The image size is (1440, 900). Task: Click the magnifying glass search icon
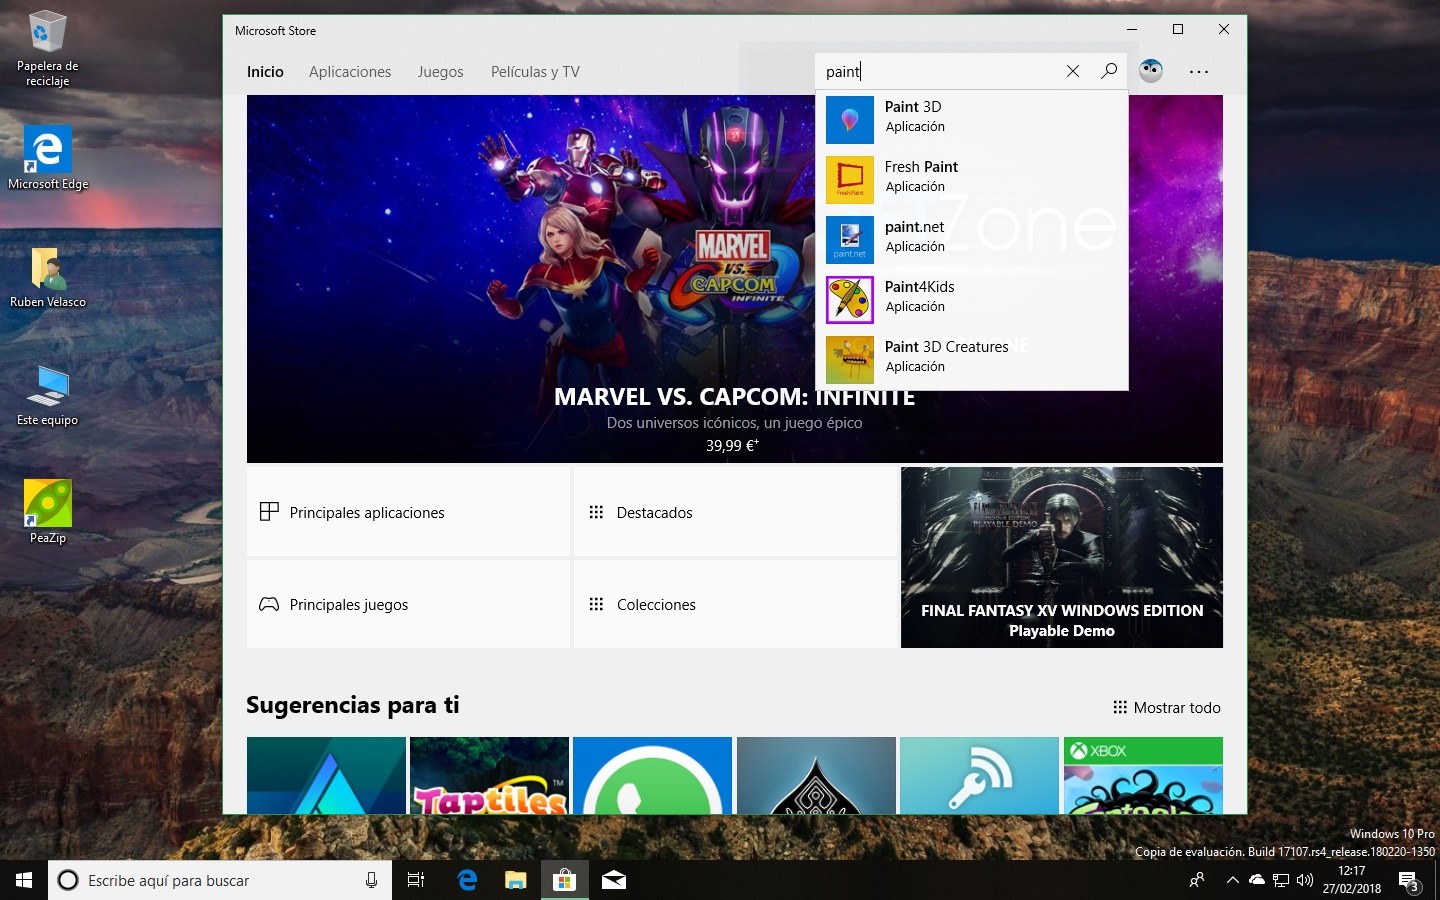[1109, 71]
